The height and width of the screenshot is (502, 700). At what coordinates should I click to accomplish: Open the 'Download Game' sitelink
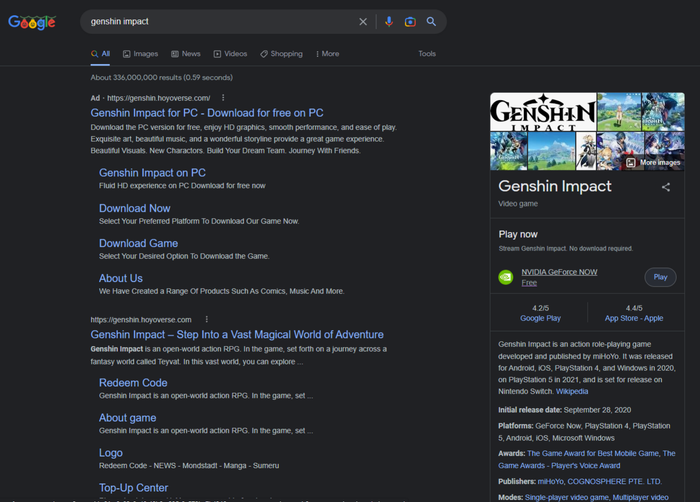tap(138, 243)
